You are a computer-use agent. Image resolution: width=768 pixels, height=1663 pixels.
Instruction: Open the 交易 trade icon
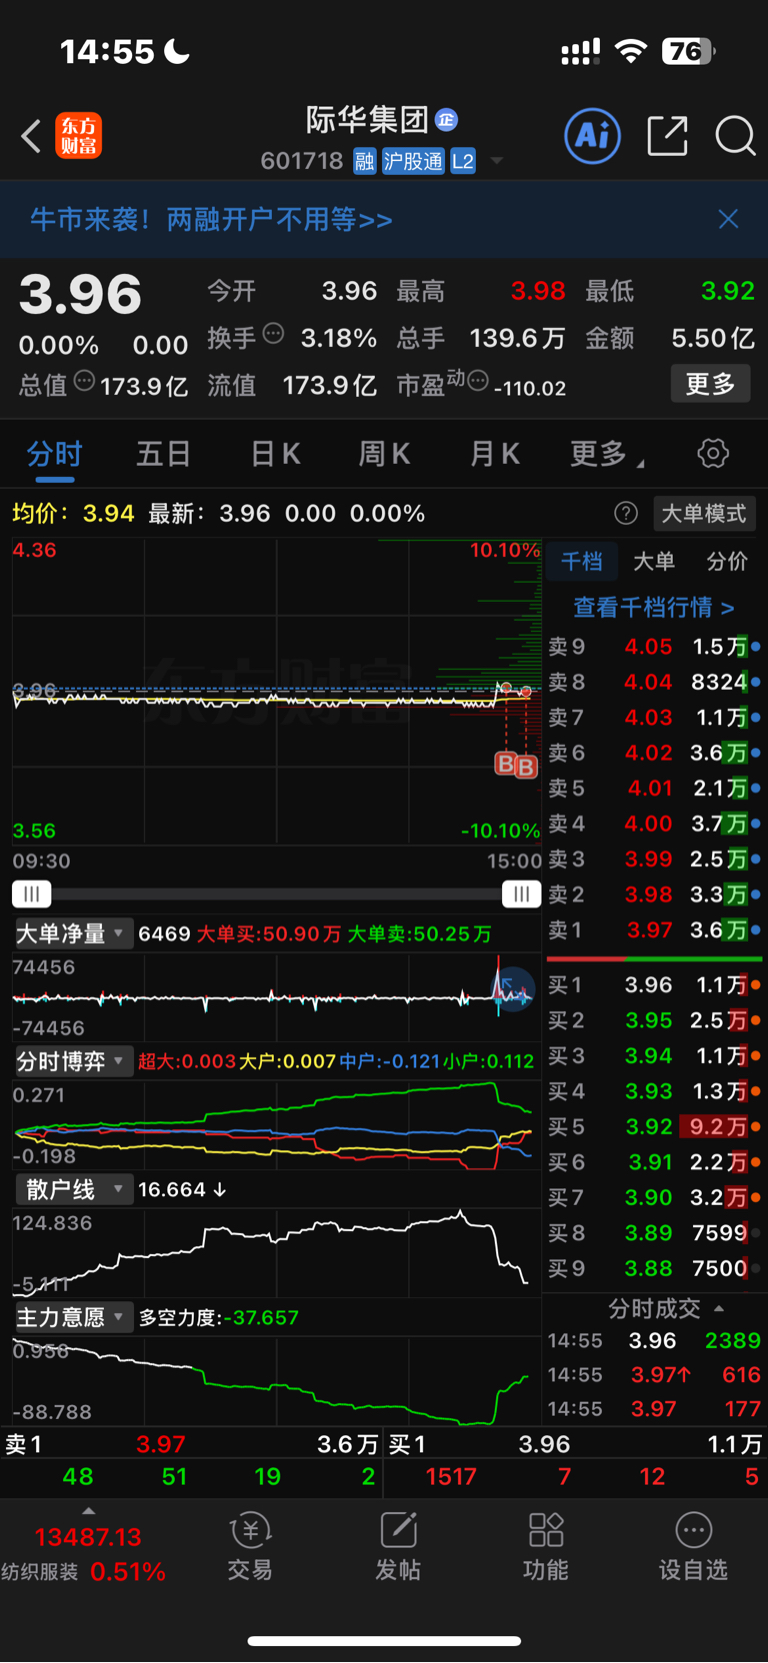[250, 1546]
